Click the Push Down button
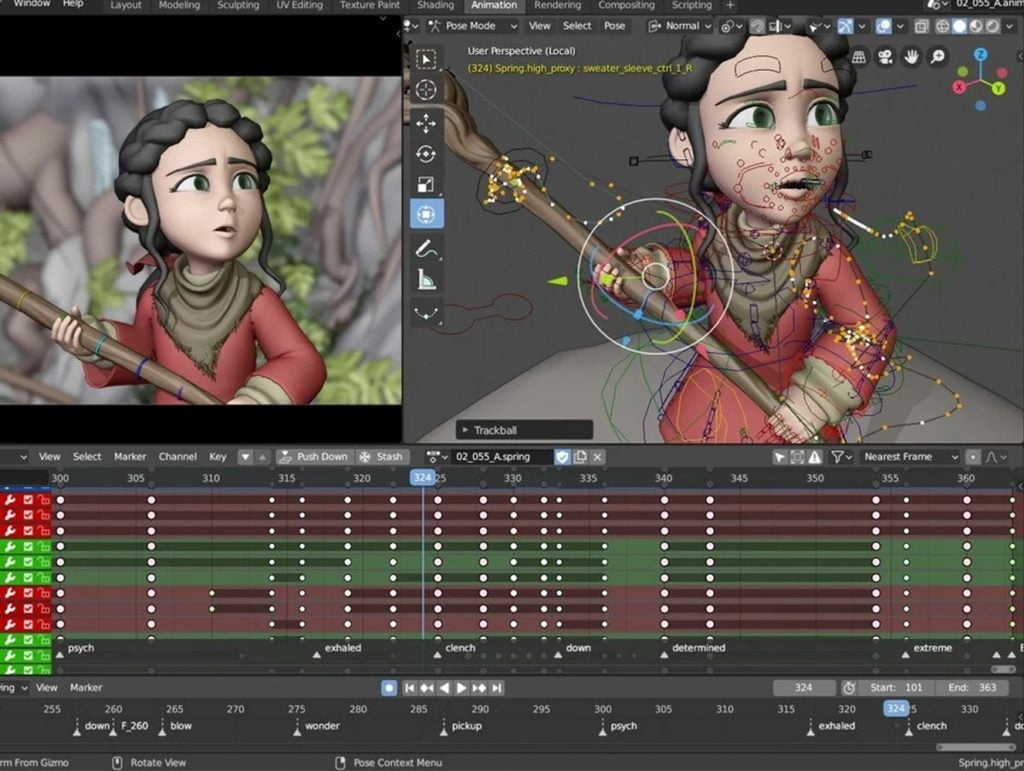Screen dimensions: 1024x771 [313, 457]
